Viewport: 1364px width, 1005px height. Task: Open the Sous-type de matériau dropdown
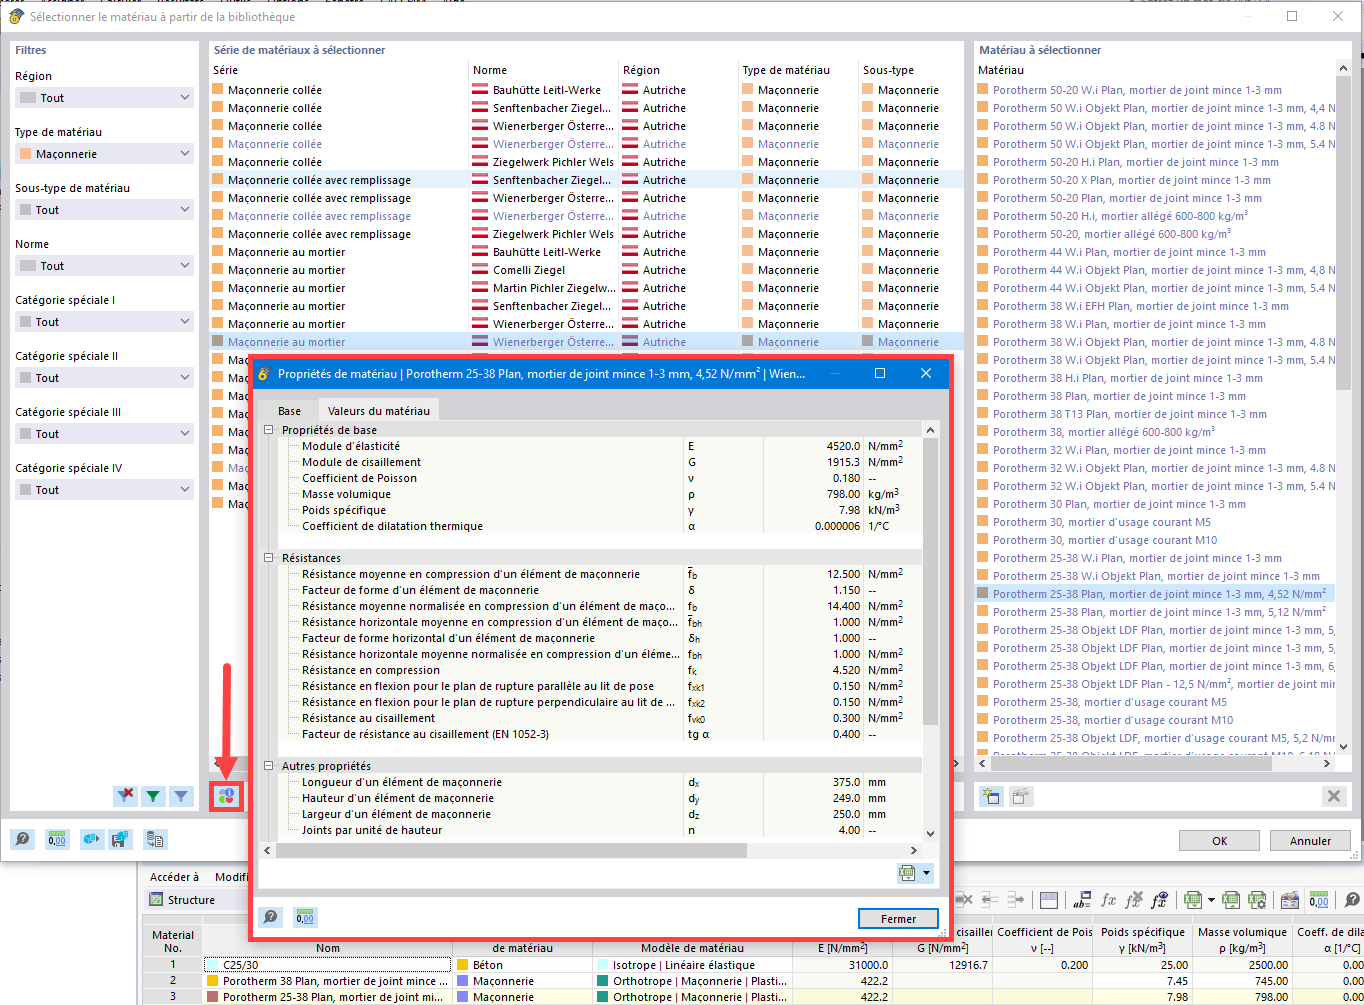[104, 210]
